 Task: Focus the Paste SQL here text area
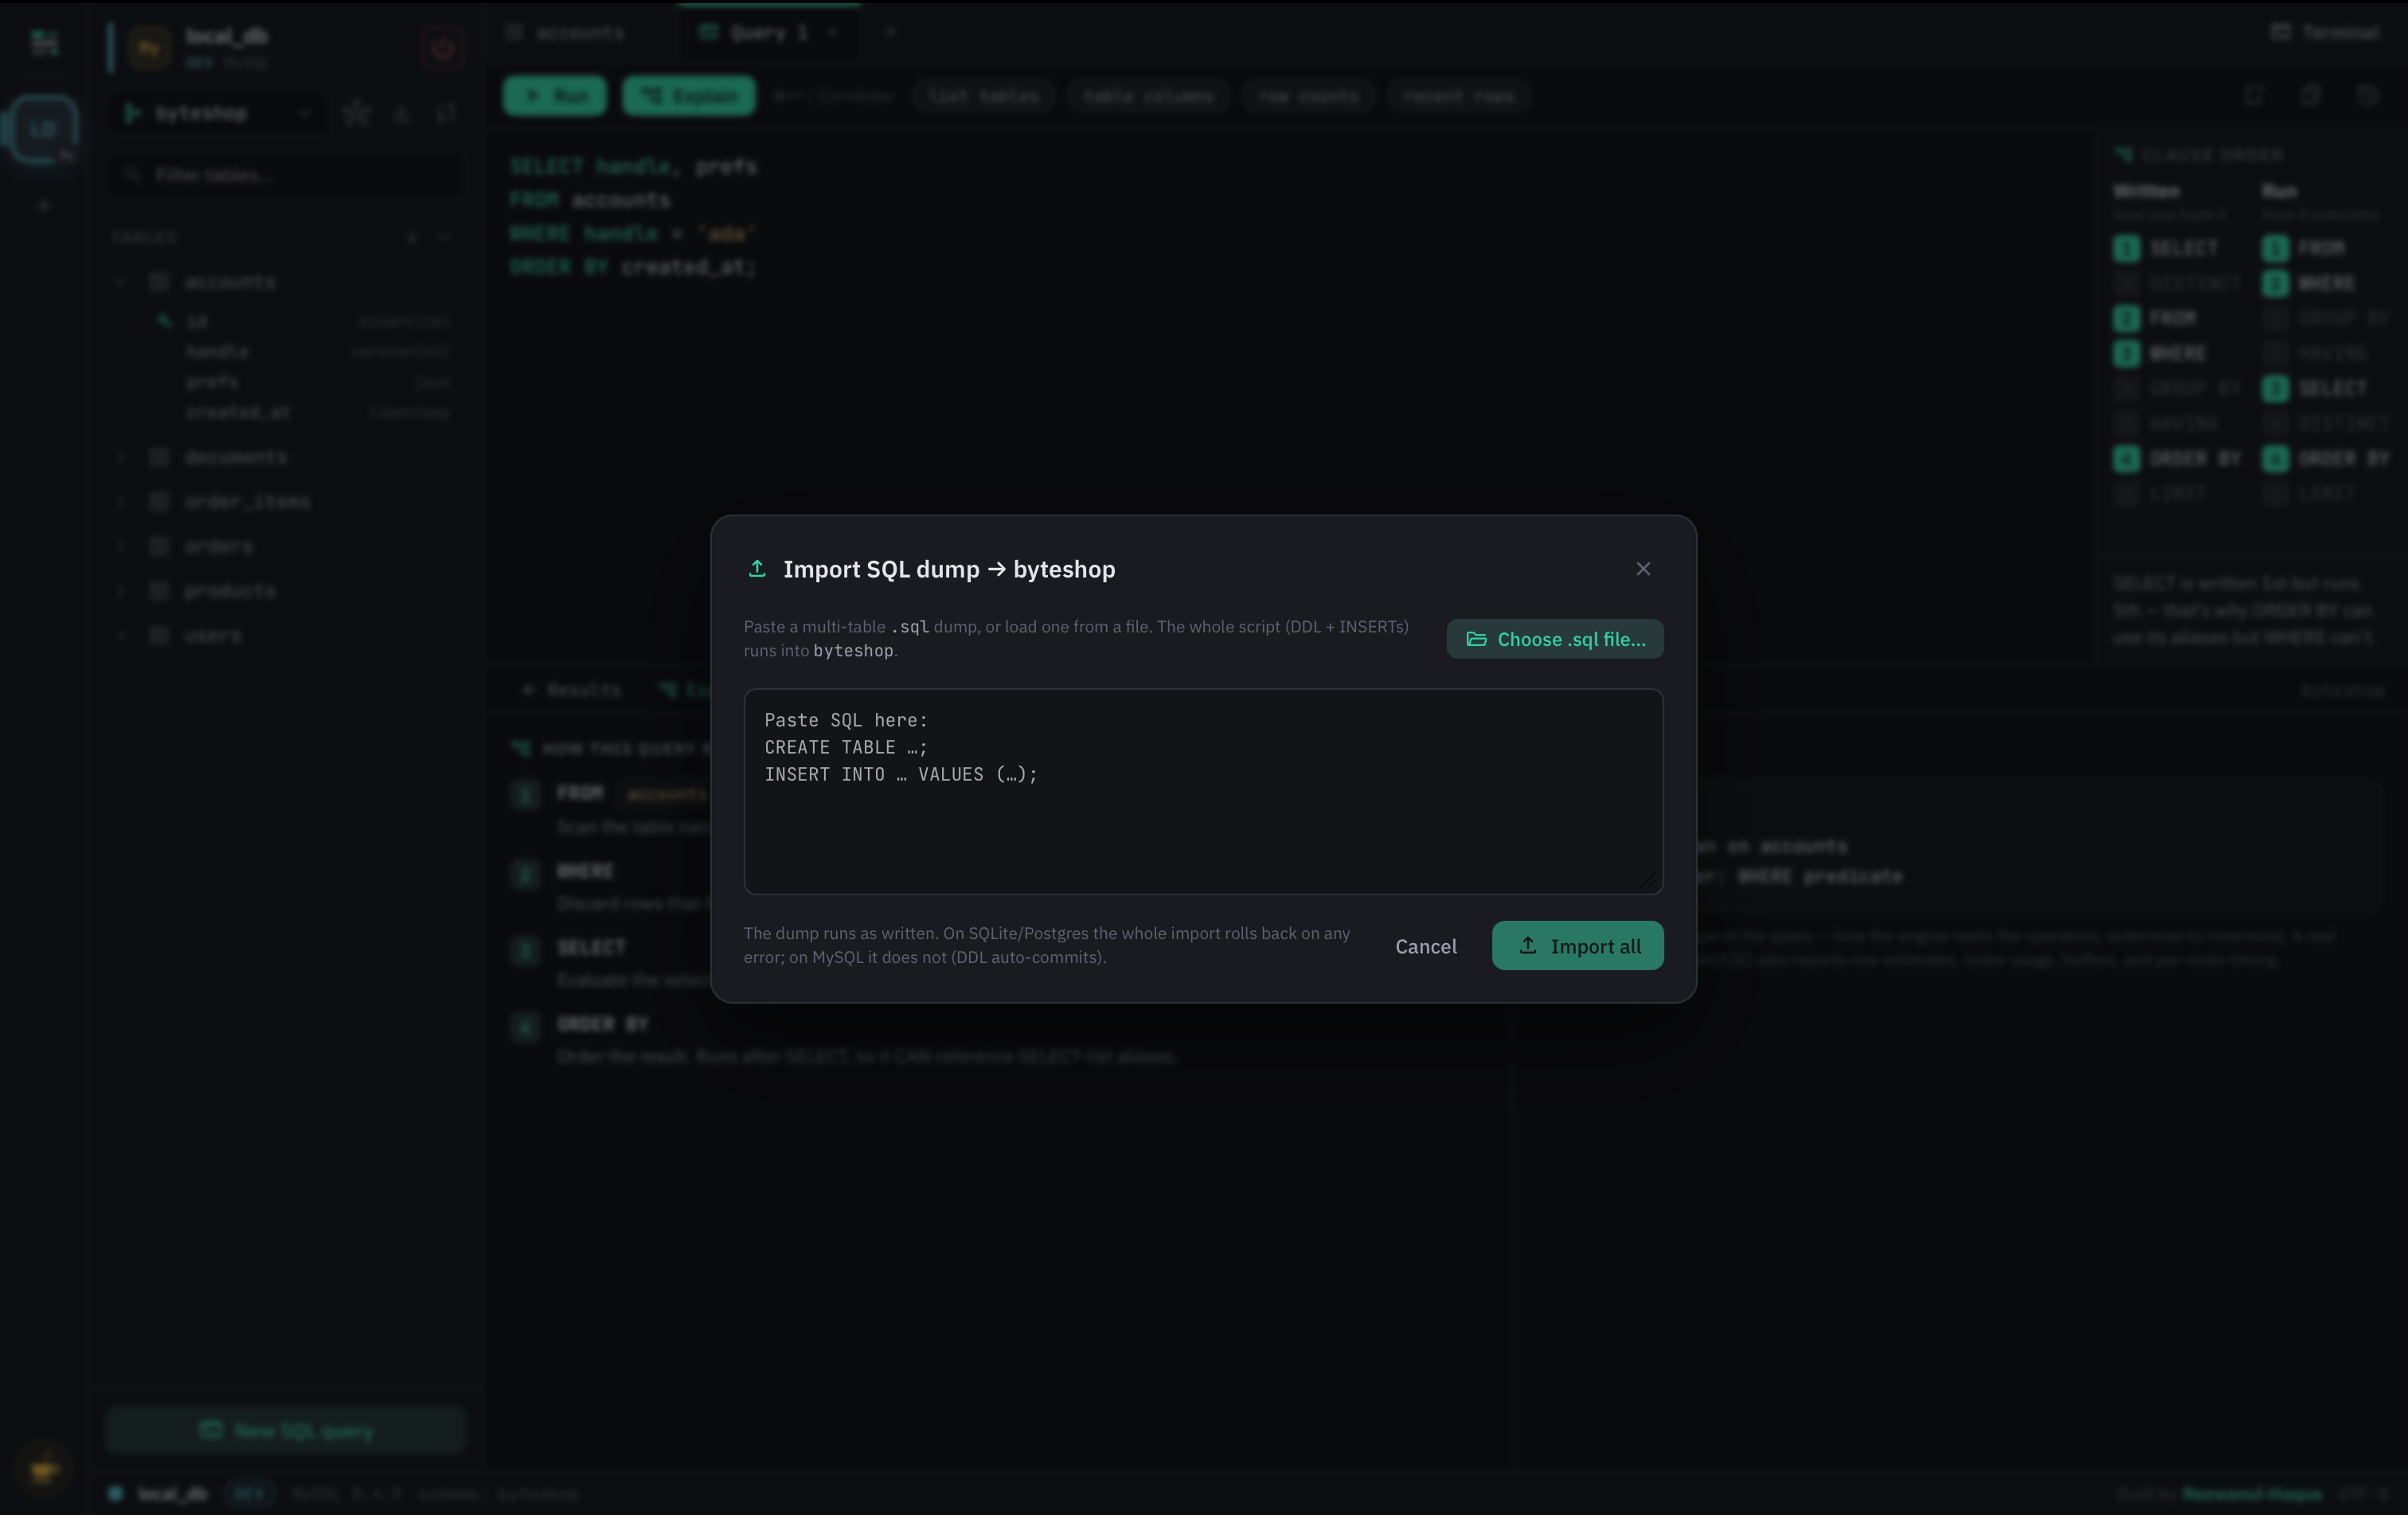point(1203,791)
